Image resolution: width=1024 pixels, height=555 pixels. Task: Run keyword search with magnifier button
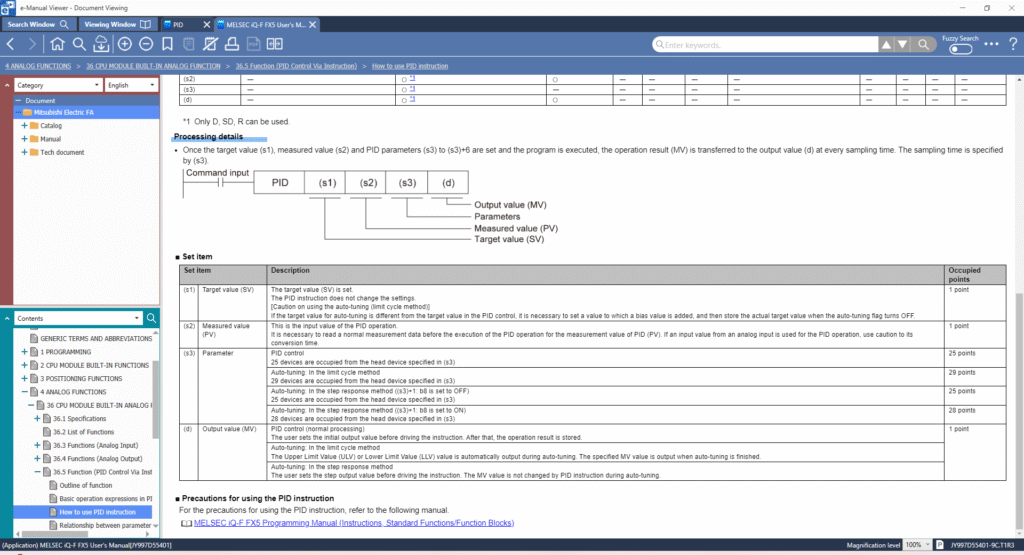[x=923, y=44]
